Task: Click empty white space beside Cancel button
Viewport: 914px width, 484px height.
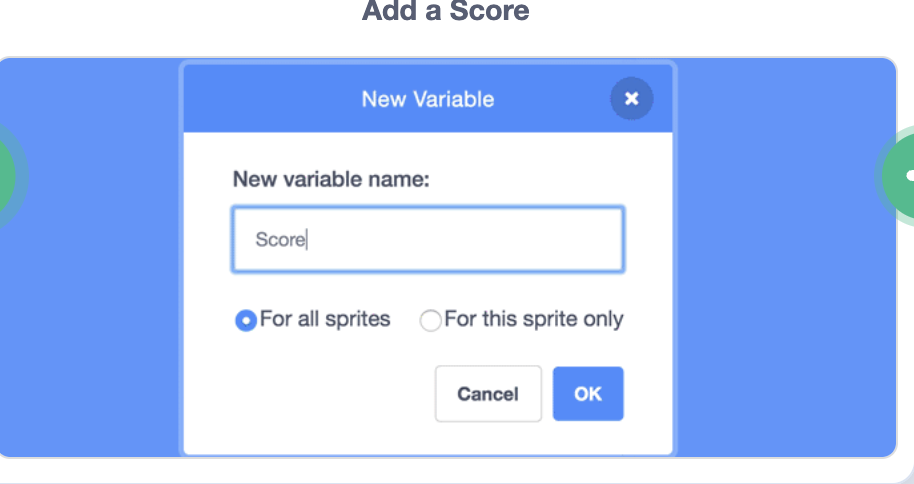Action: pyautogui.click(x=320, y=395)
